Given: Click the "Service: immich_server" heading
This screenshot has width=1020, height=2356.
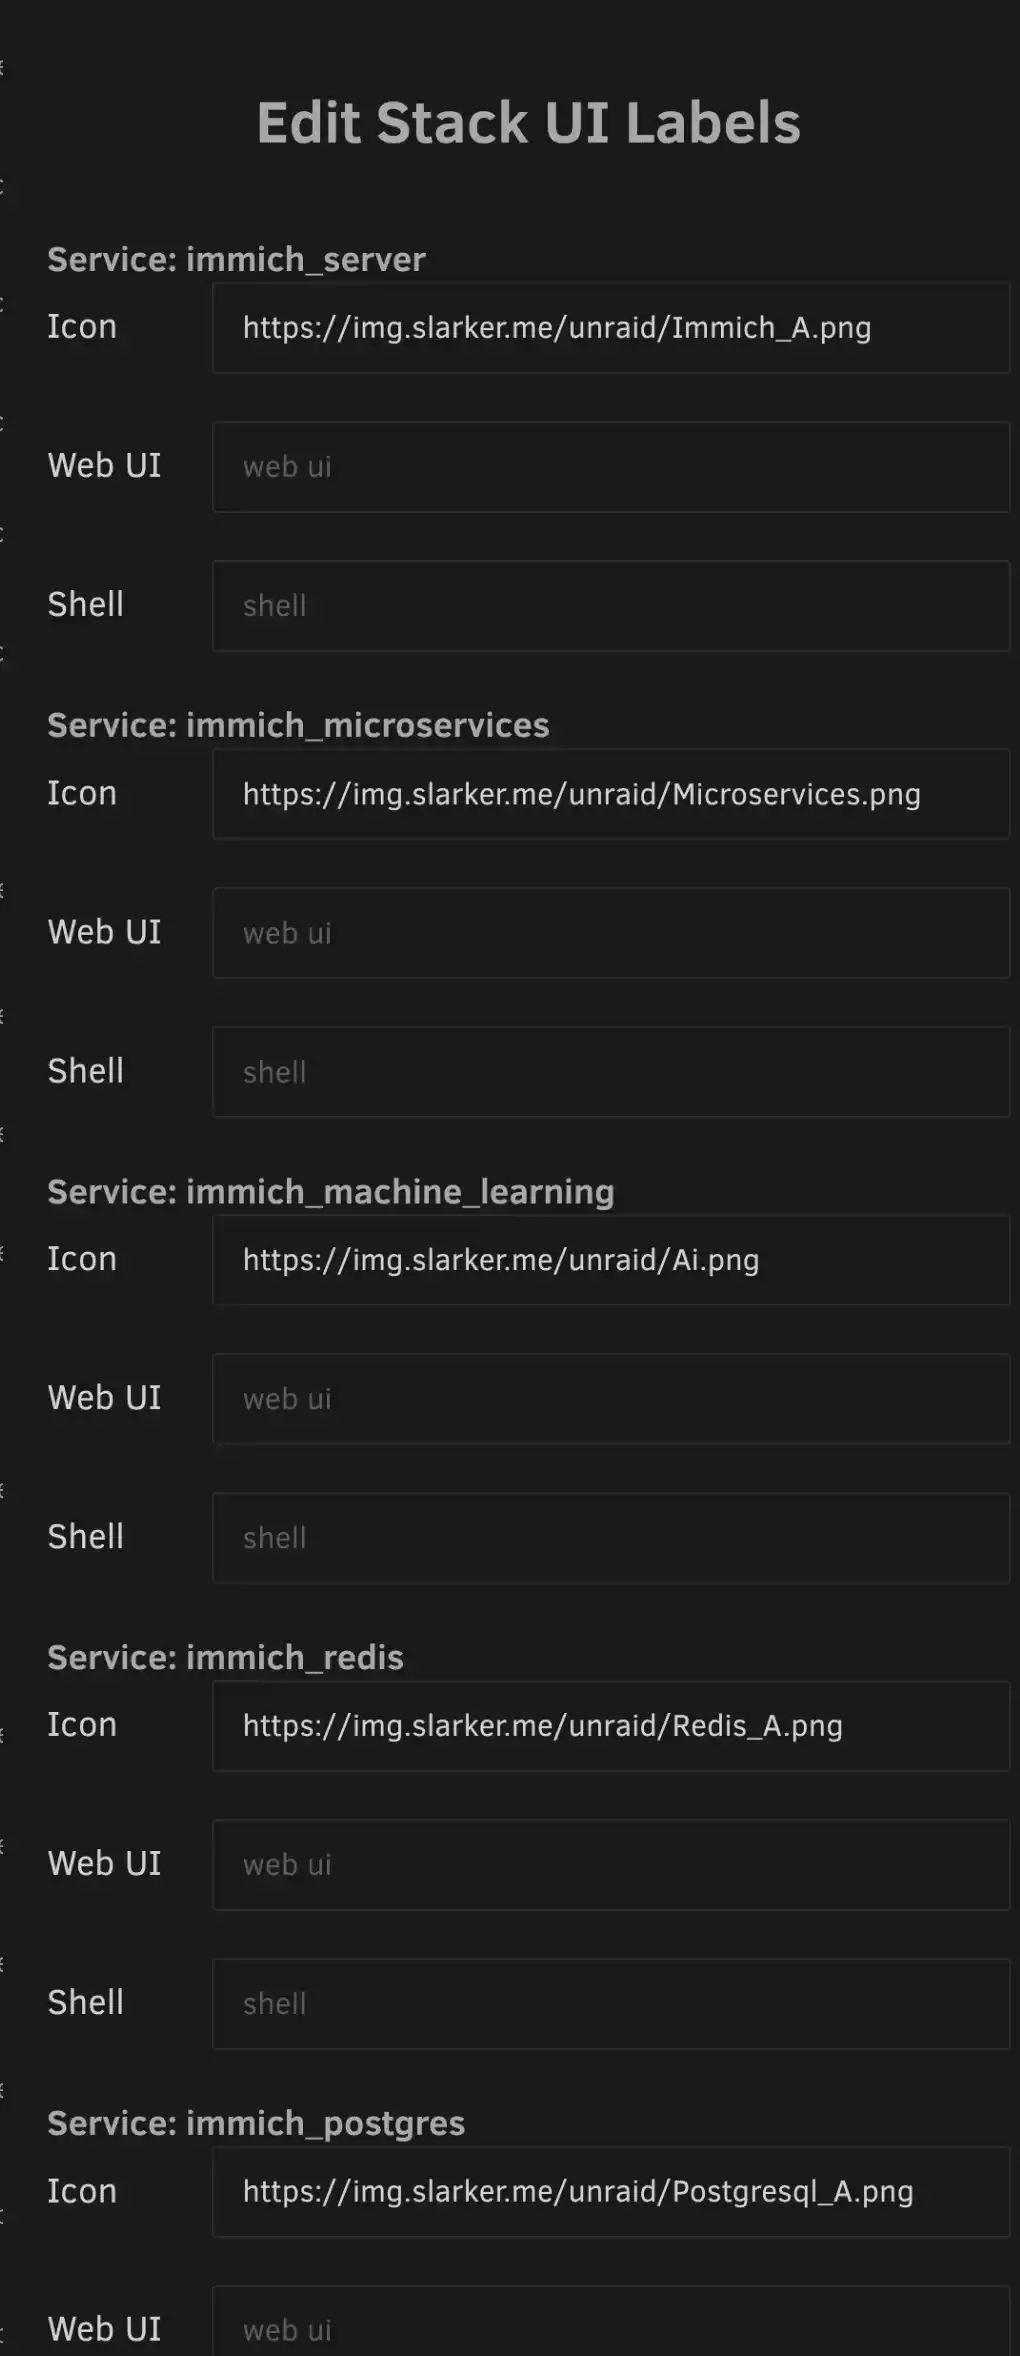Looking at the screenshot, I should [236, 260].
